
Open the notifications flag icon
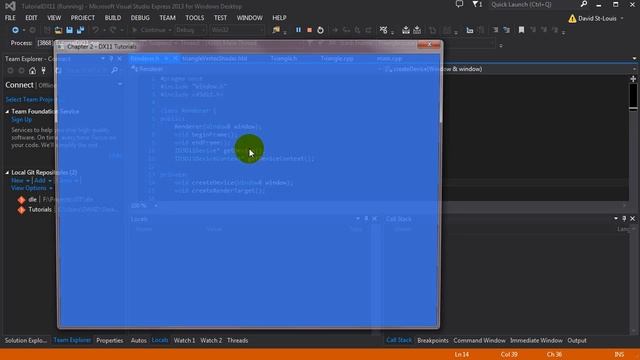[477, 4]
